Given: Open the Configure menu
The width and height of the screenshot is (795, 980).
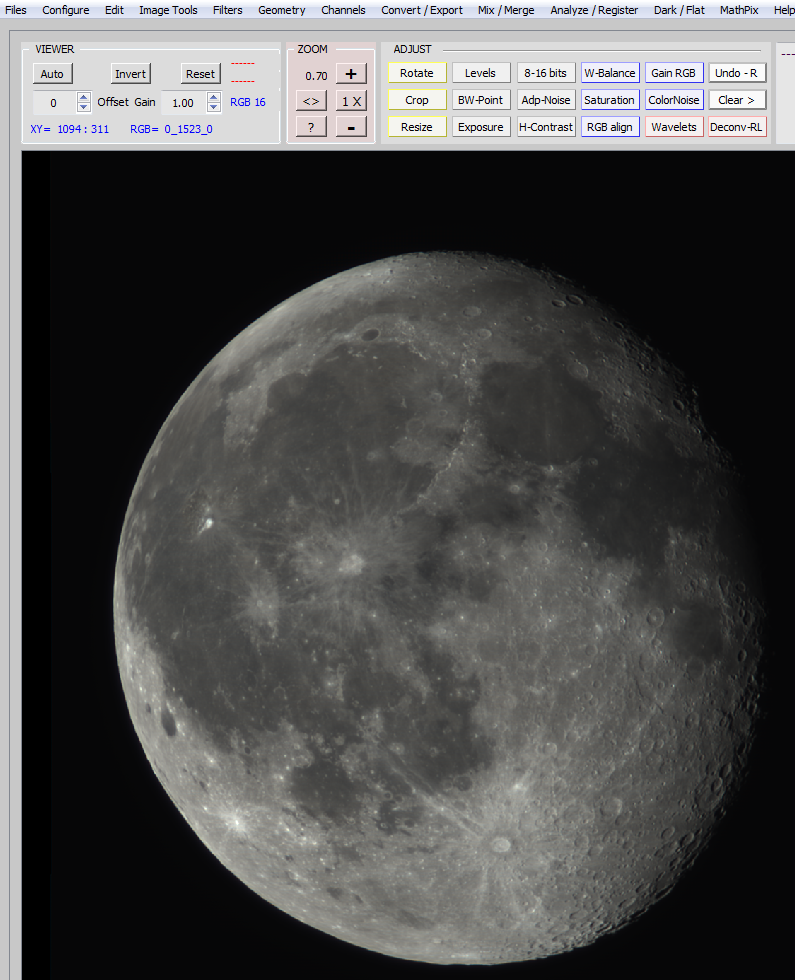Looking at the screenshot, I should [66, 10].
